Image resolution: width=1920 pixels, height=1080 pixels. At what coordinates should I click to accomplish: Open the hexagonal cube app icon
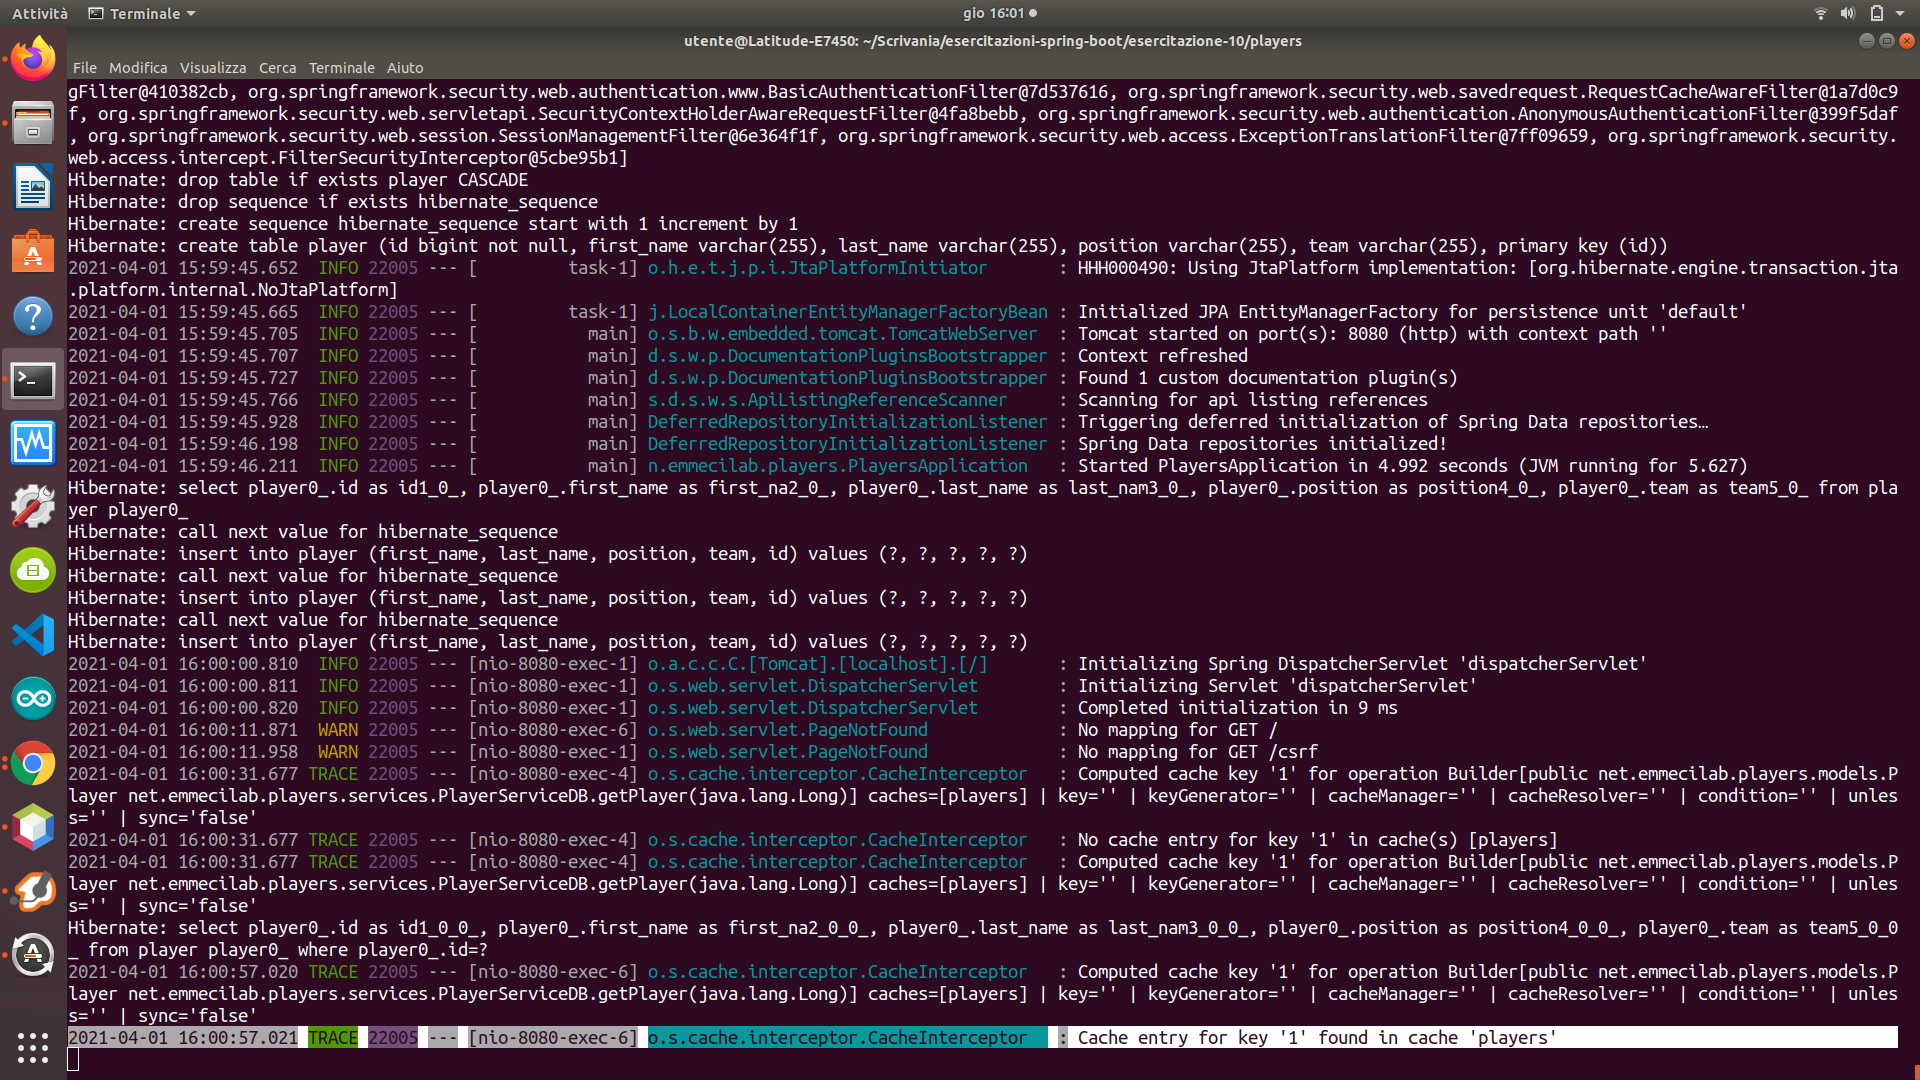(x=33, y=827)
